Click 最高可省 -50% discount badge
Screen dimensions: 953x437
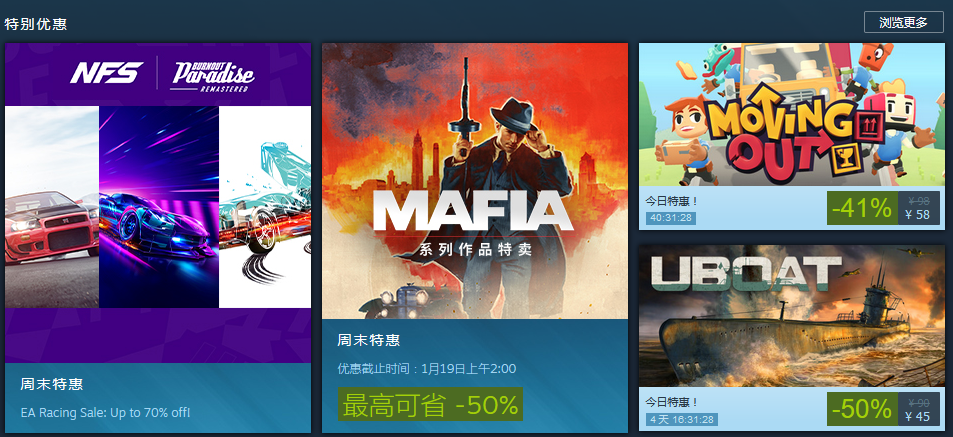[430, 404]
